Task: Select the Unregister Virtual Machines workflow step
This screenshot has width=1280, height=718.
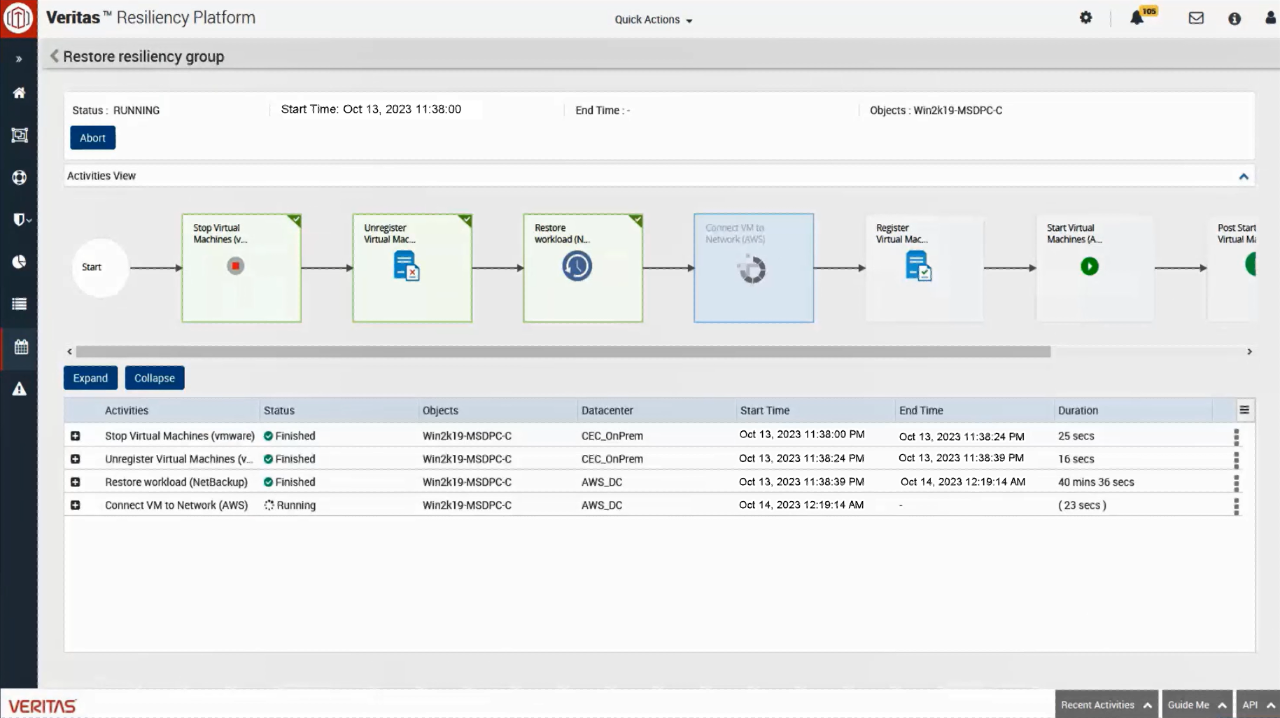Action: (x=412, y=268)
